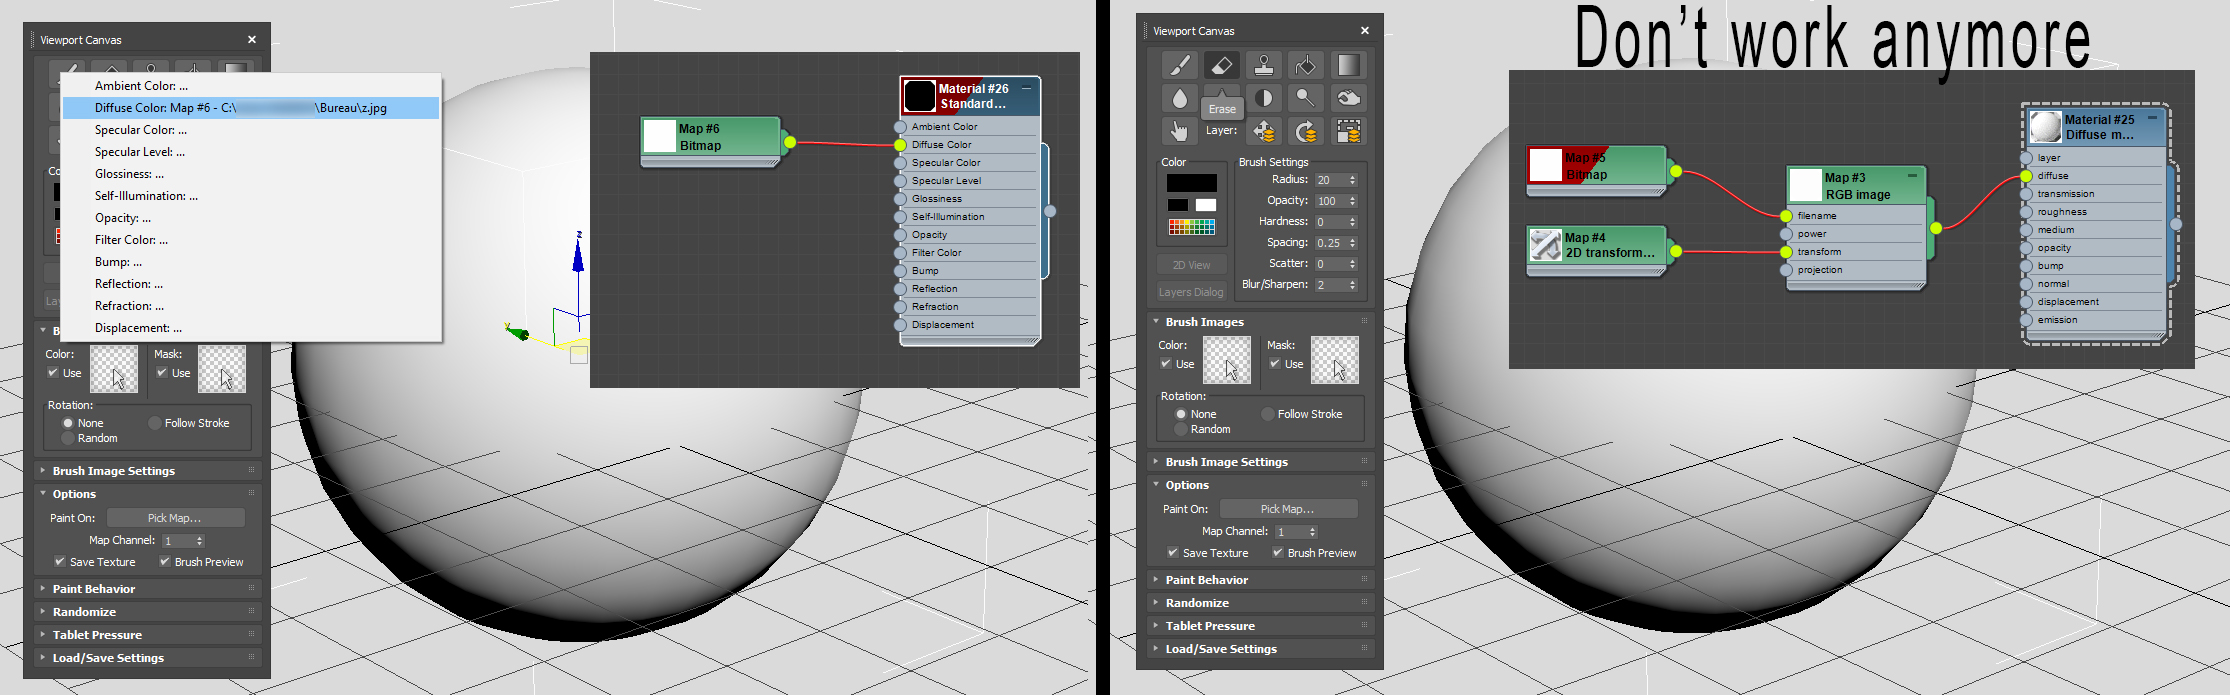
Task: Click the Material #26 Standard node thumbnail
Action: pyautogui.click(x=919, y=96)
